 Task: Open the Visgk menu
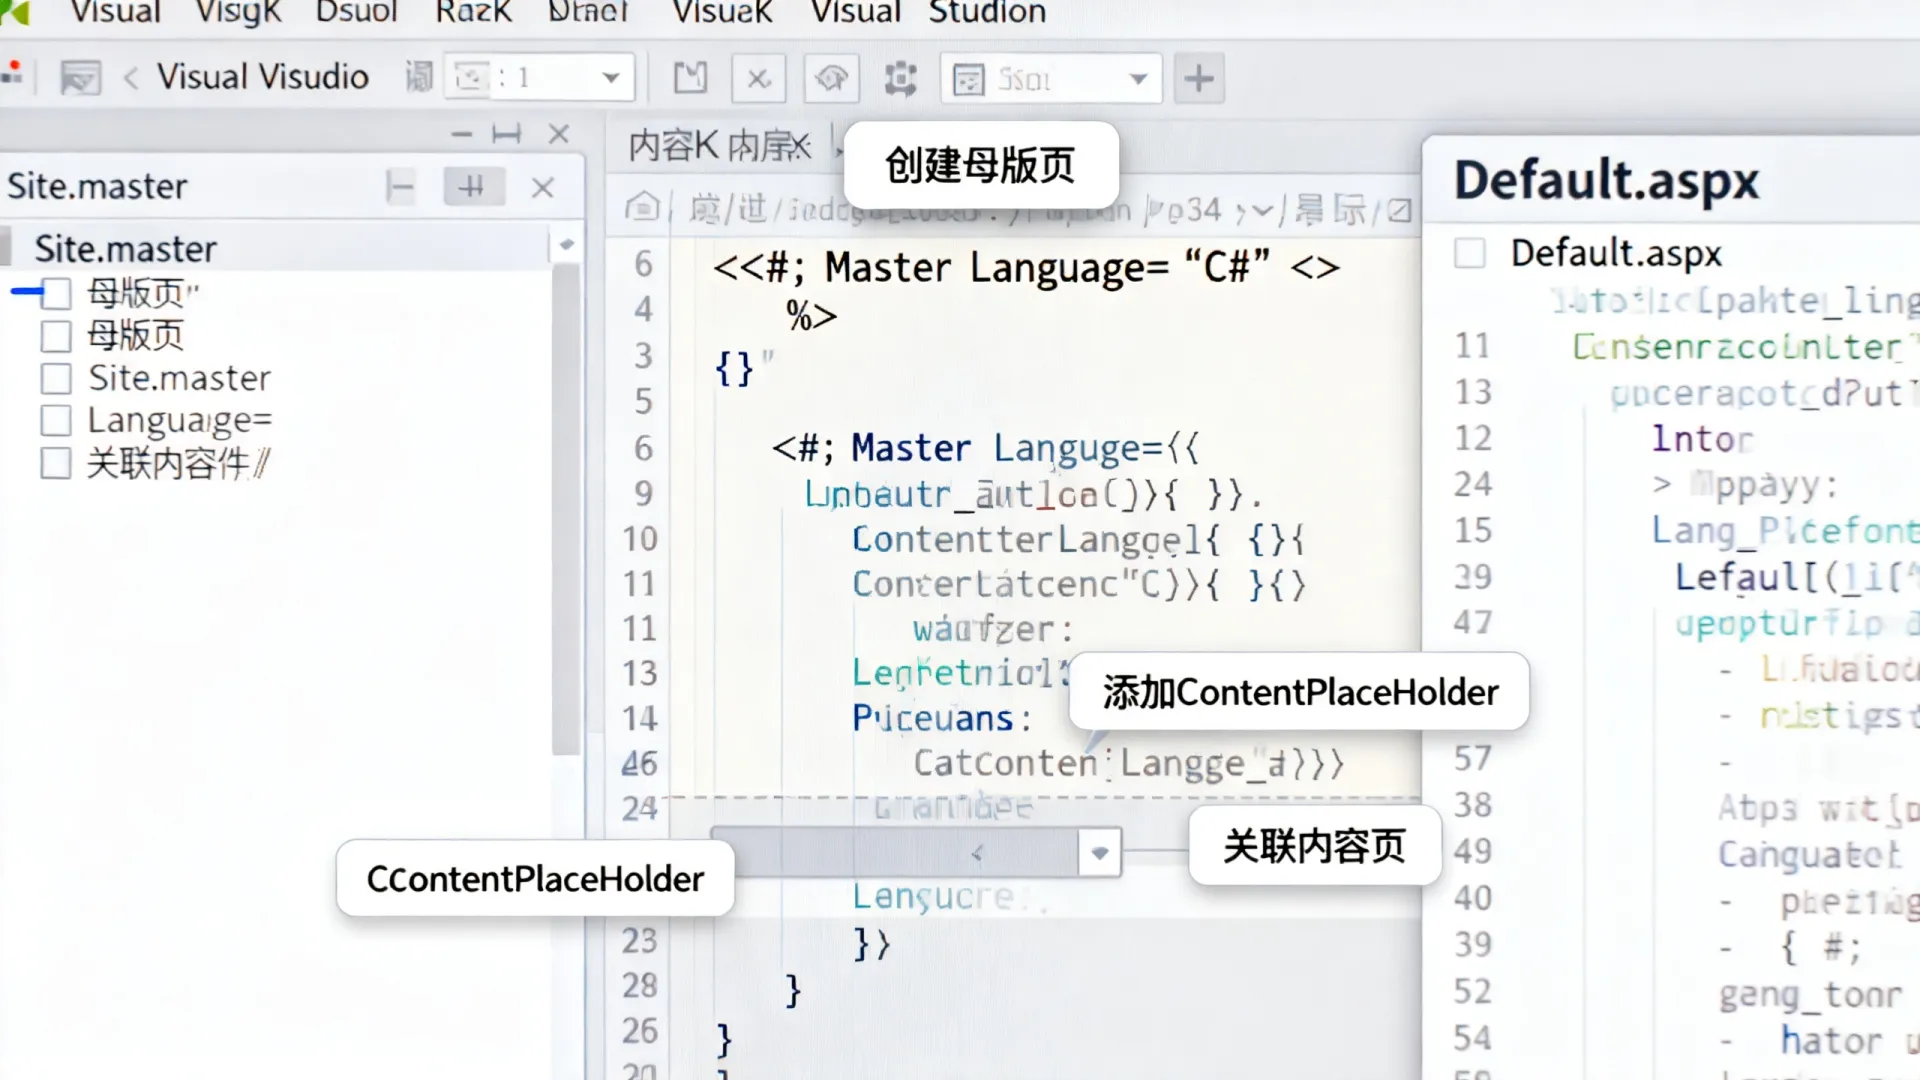point(238,12)
